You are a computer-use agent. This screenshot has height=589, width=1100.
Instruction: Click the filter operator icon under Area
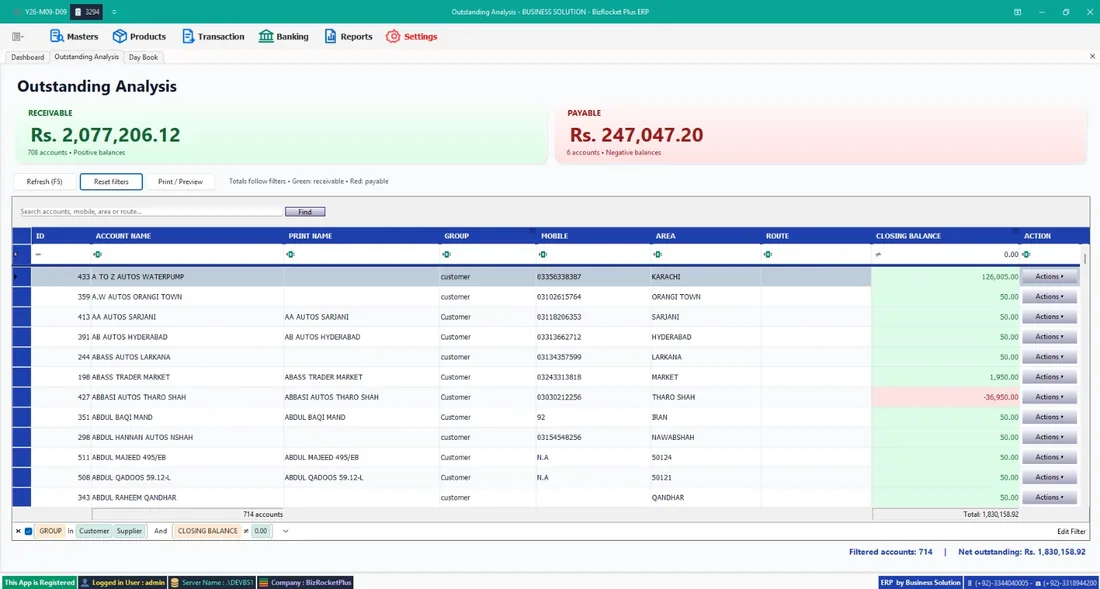[x=657, y=255]
